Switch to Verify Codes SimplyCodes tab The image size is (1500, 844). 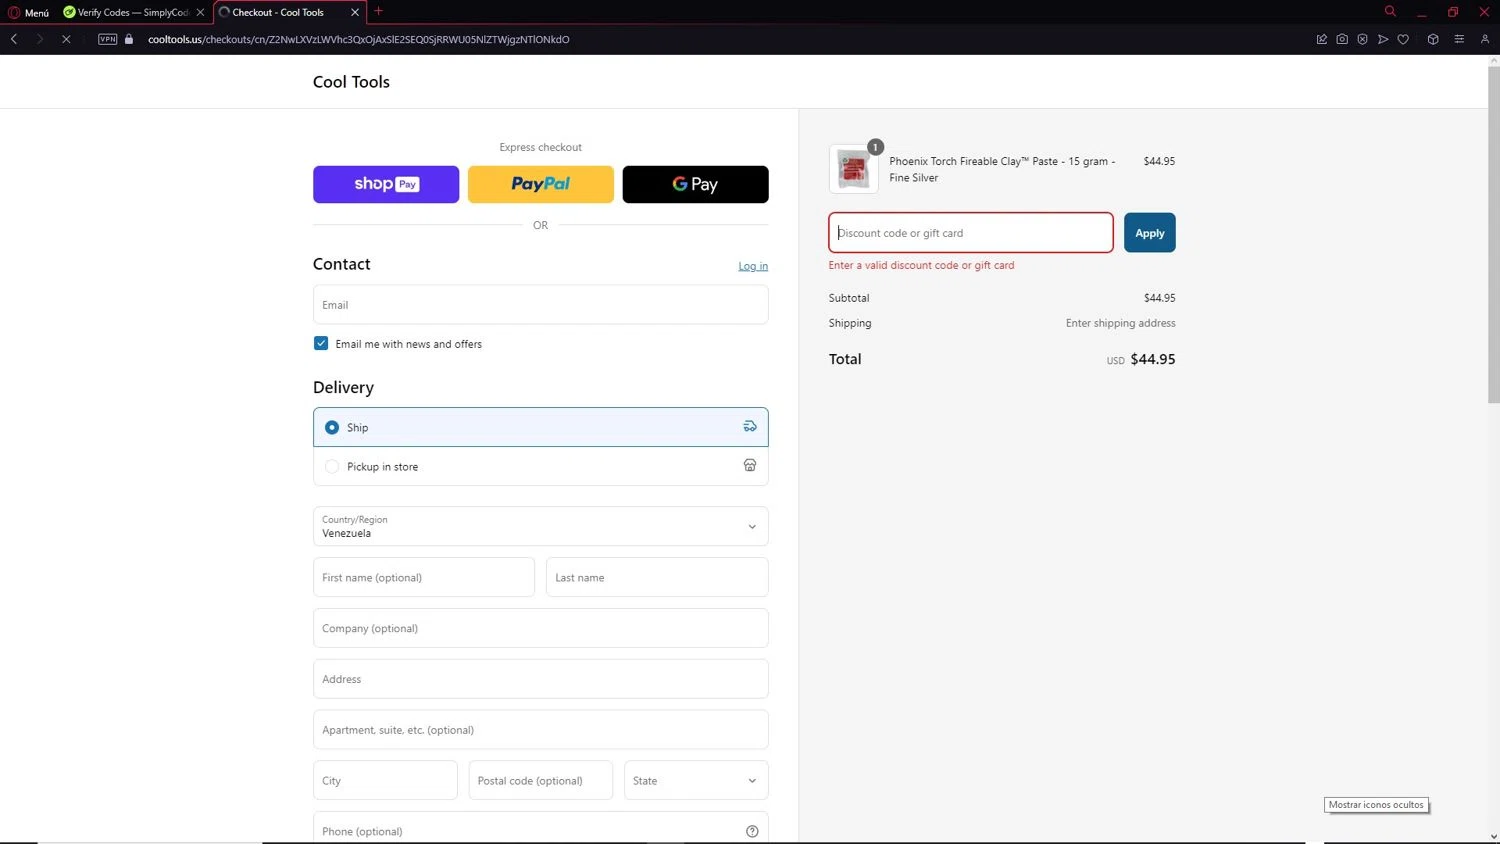click(132, 12)
